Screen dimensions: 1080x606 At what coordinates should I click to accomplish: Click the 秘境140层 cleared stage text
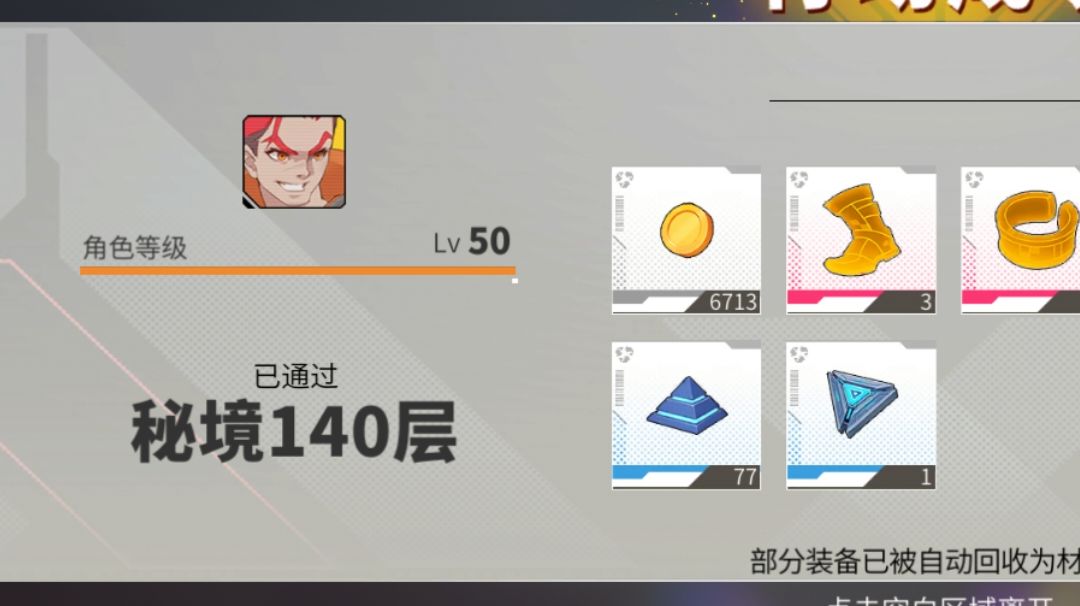294,432
